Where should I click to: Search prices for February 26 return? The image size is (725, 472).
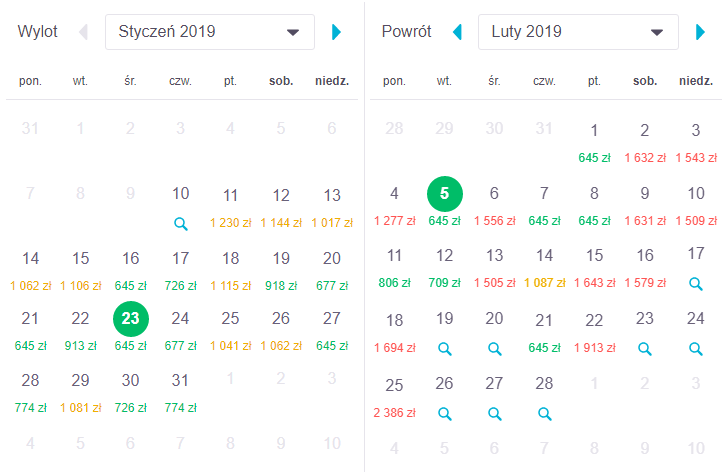tap(444, 414)
